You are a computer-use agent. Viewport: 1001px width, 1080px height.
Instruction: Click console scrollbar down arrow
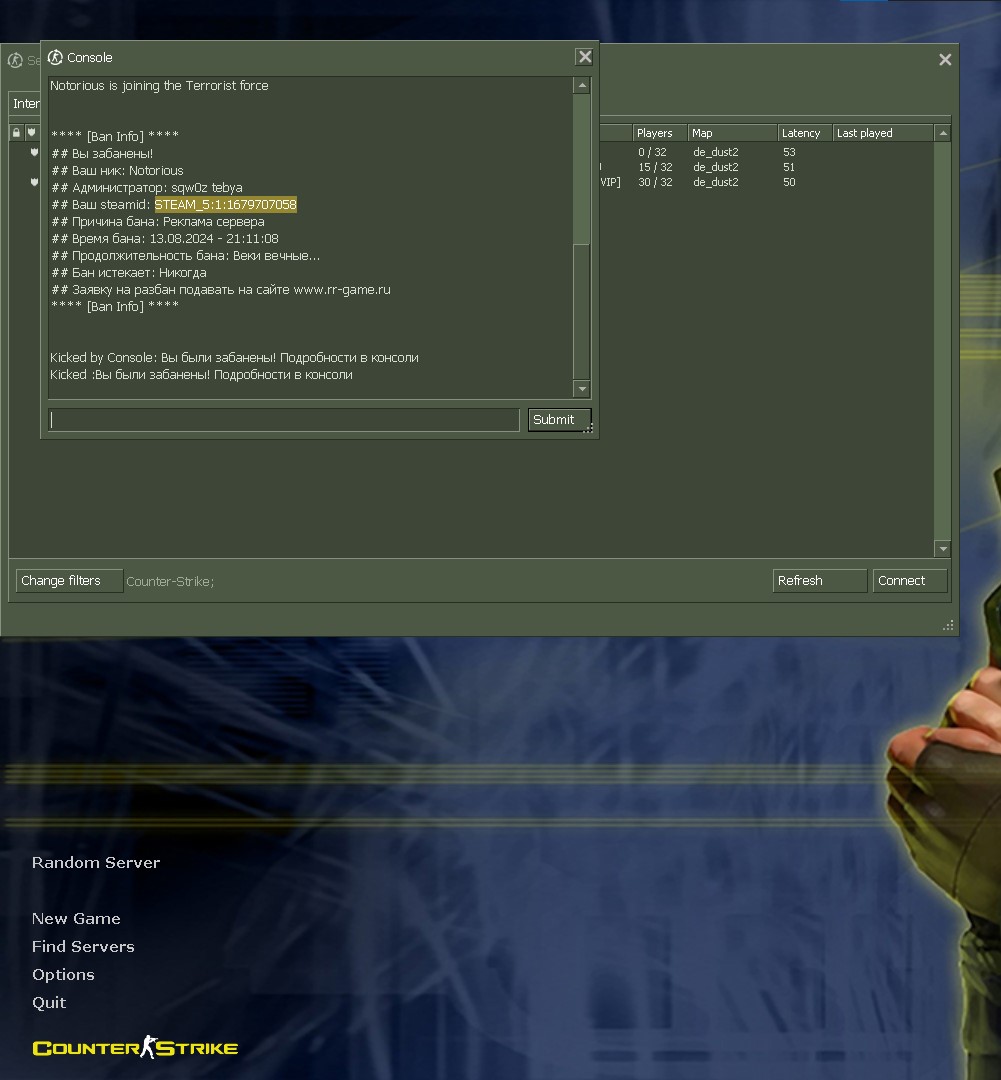coord(581,389)
